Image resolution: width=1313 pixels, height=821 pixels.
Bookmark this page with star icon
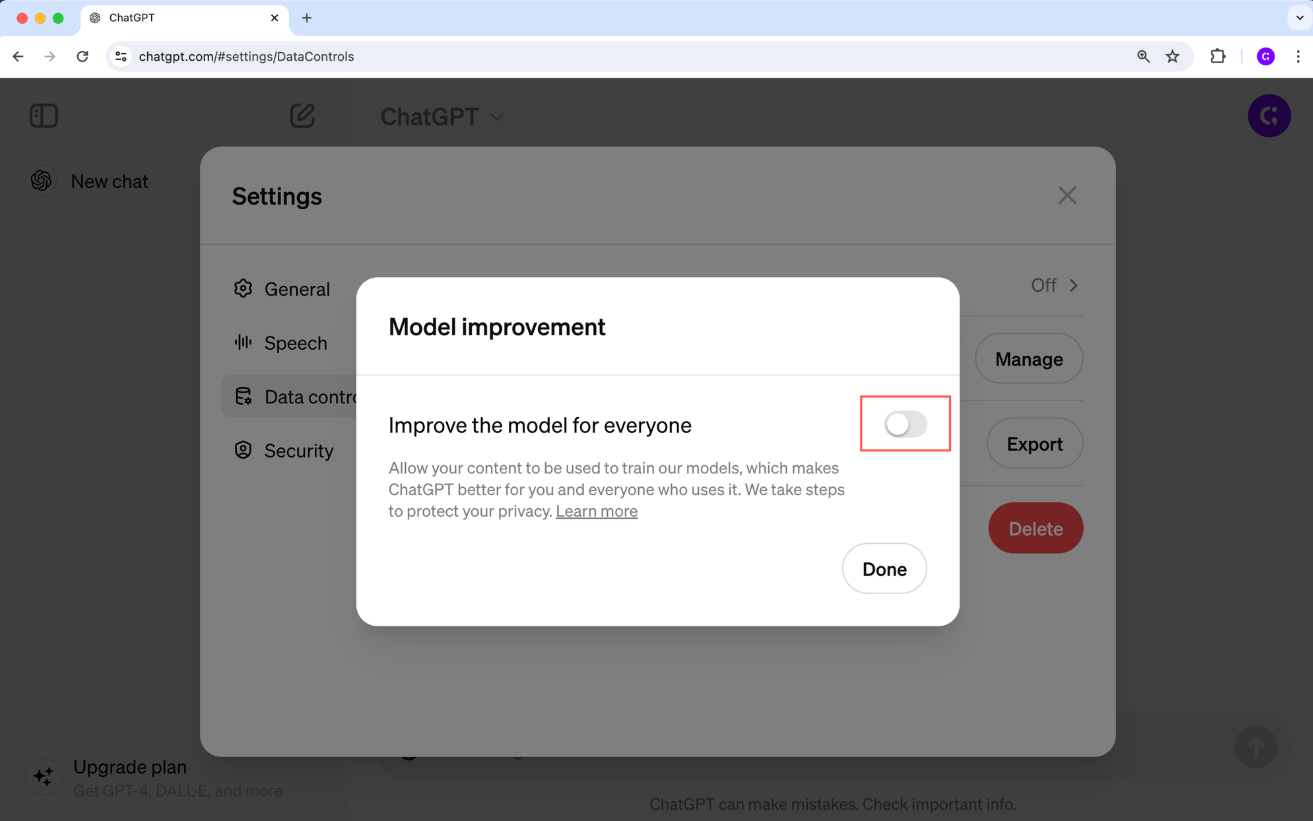(x=1172, y=57)
